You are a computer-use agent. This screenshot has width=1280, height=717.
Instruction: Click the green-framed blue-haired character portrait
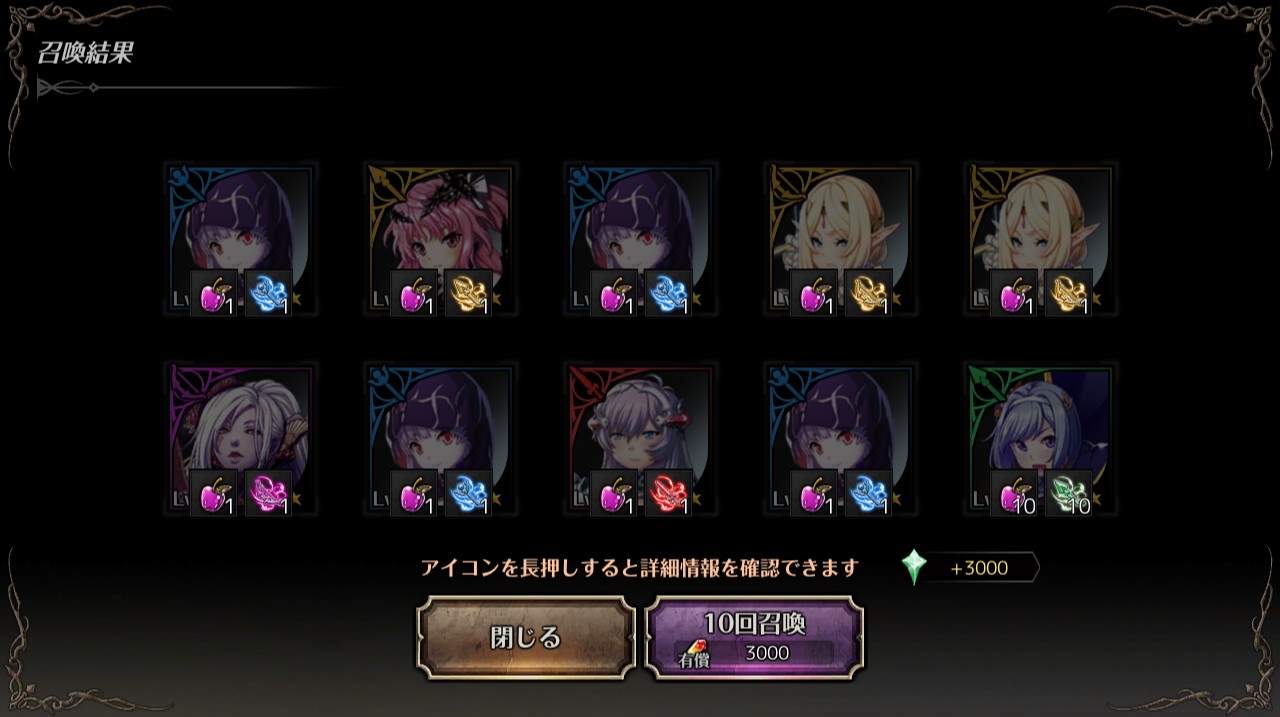tap(1040, 440)
